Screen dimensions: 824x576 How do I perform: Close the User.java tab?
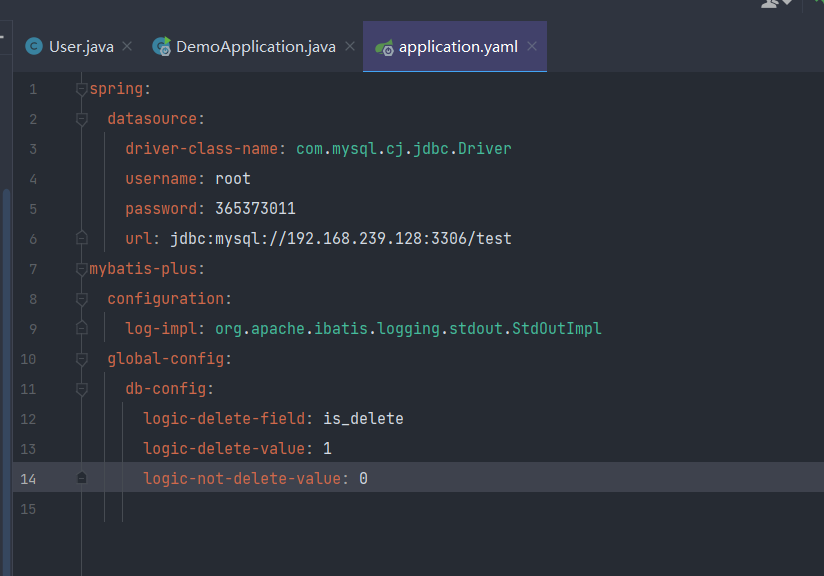[x=127, y=46]
